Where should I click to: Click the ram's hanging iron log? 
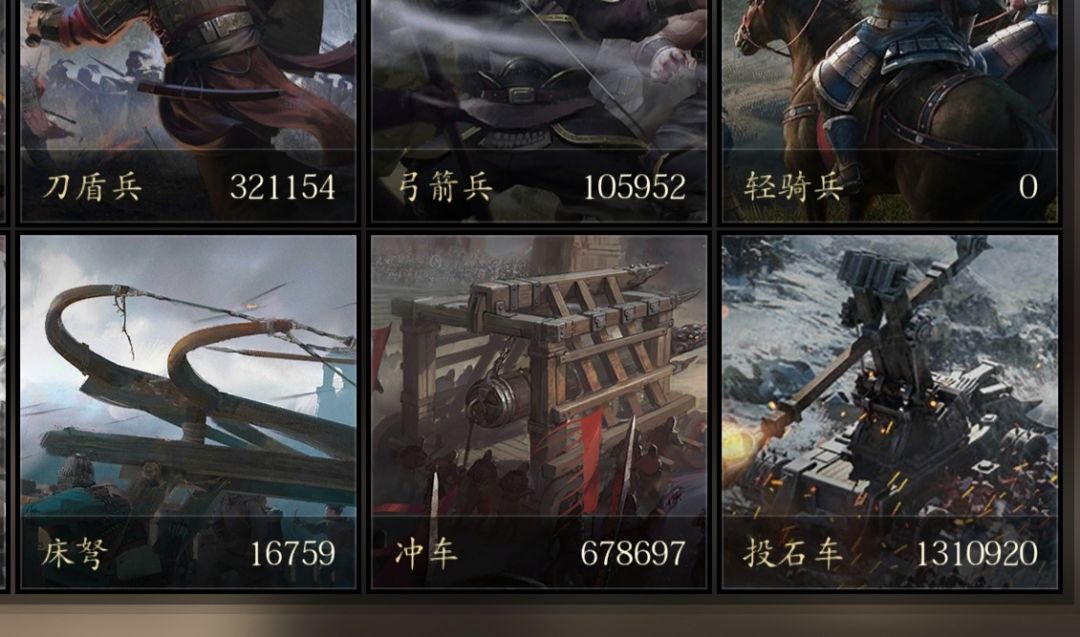499,397
